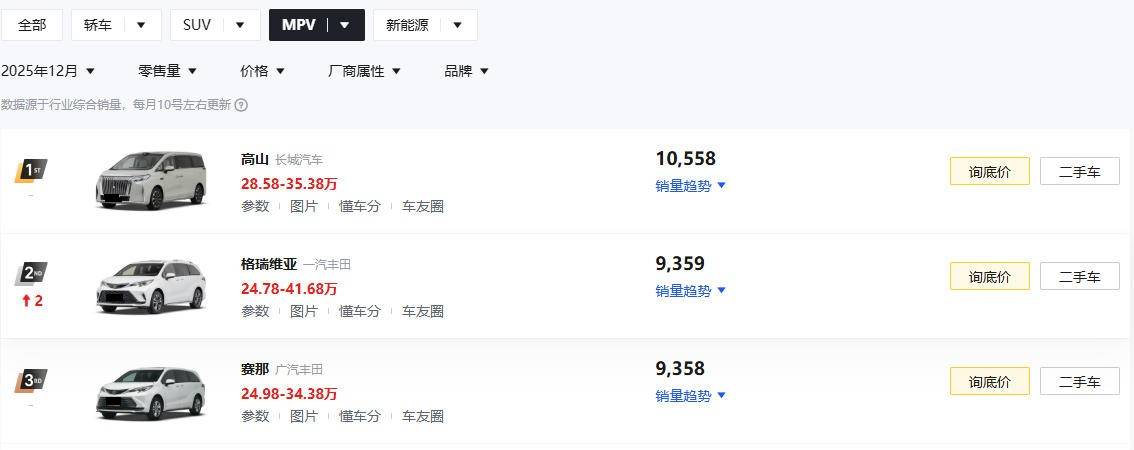The height and width of the screenshot is (450, 1134).
Task: Open the 品牌 filter dropdown
Action: coord(466,71)
